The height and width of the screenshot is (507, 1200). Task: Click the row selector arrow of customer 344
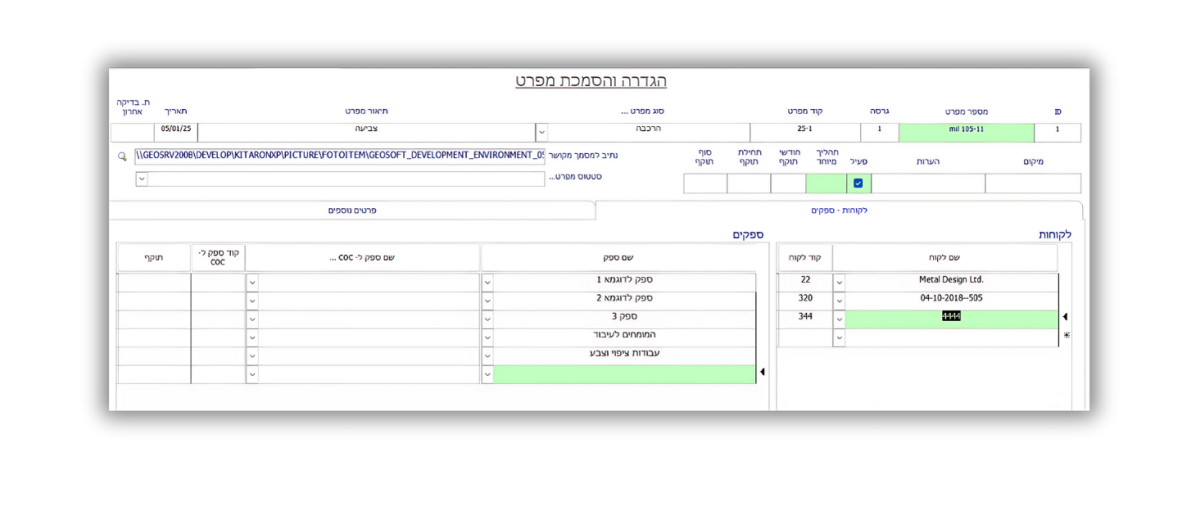[x=1065, y=317]
